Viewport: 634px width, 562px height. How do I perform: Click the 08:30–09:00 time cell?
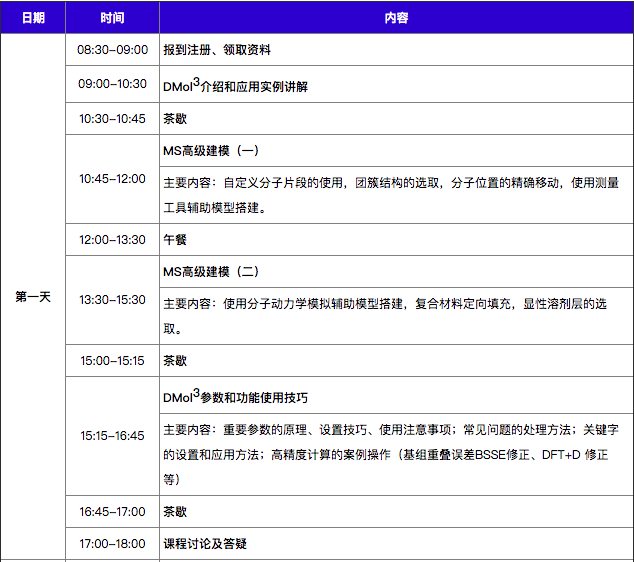[112, 50]
